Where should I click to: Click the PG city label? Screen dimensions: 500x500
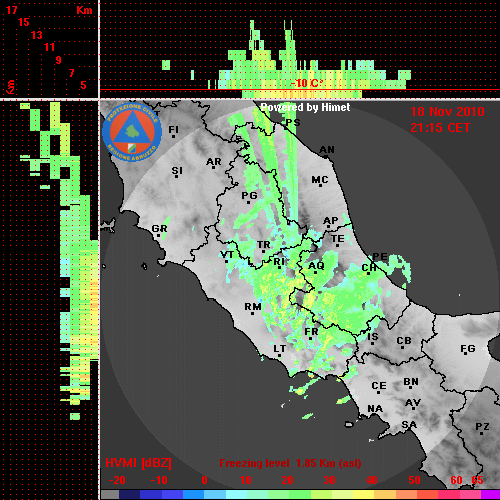[249, 196]
